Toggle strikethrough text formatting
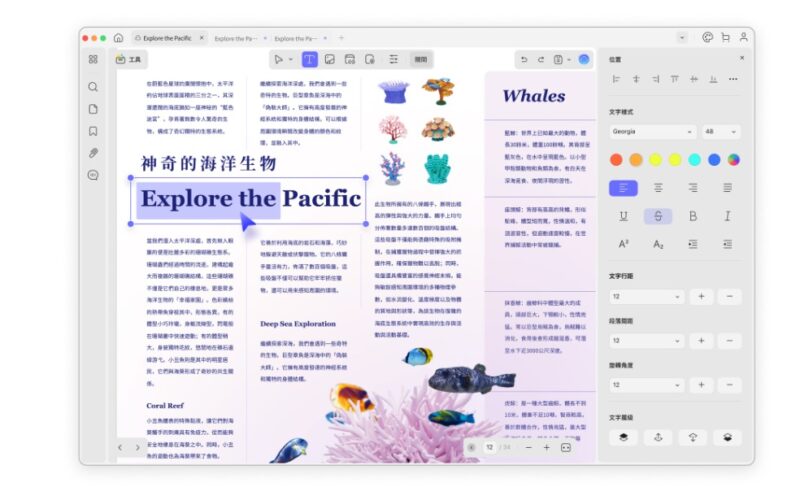 point(658,216)
